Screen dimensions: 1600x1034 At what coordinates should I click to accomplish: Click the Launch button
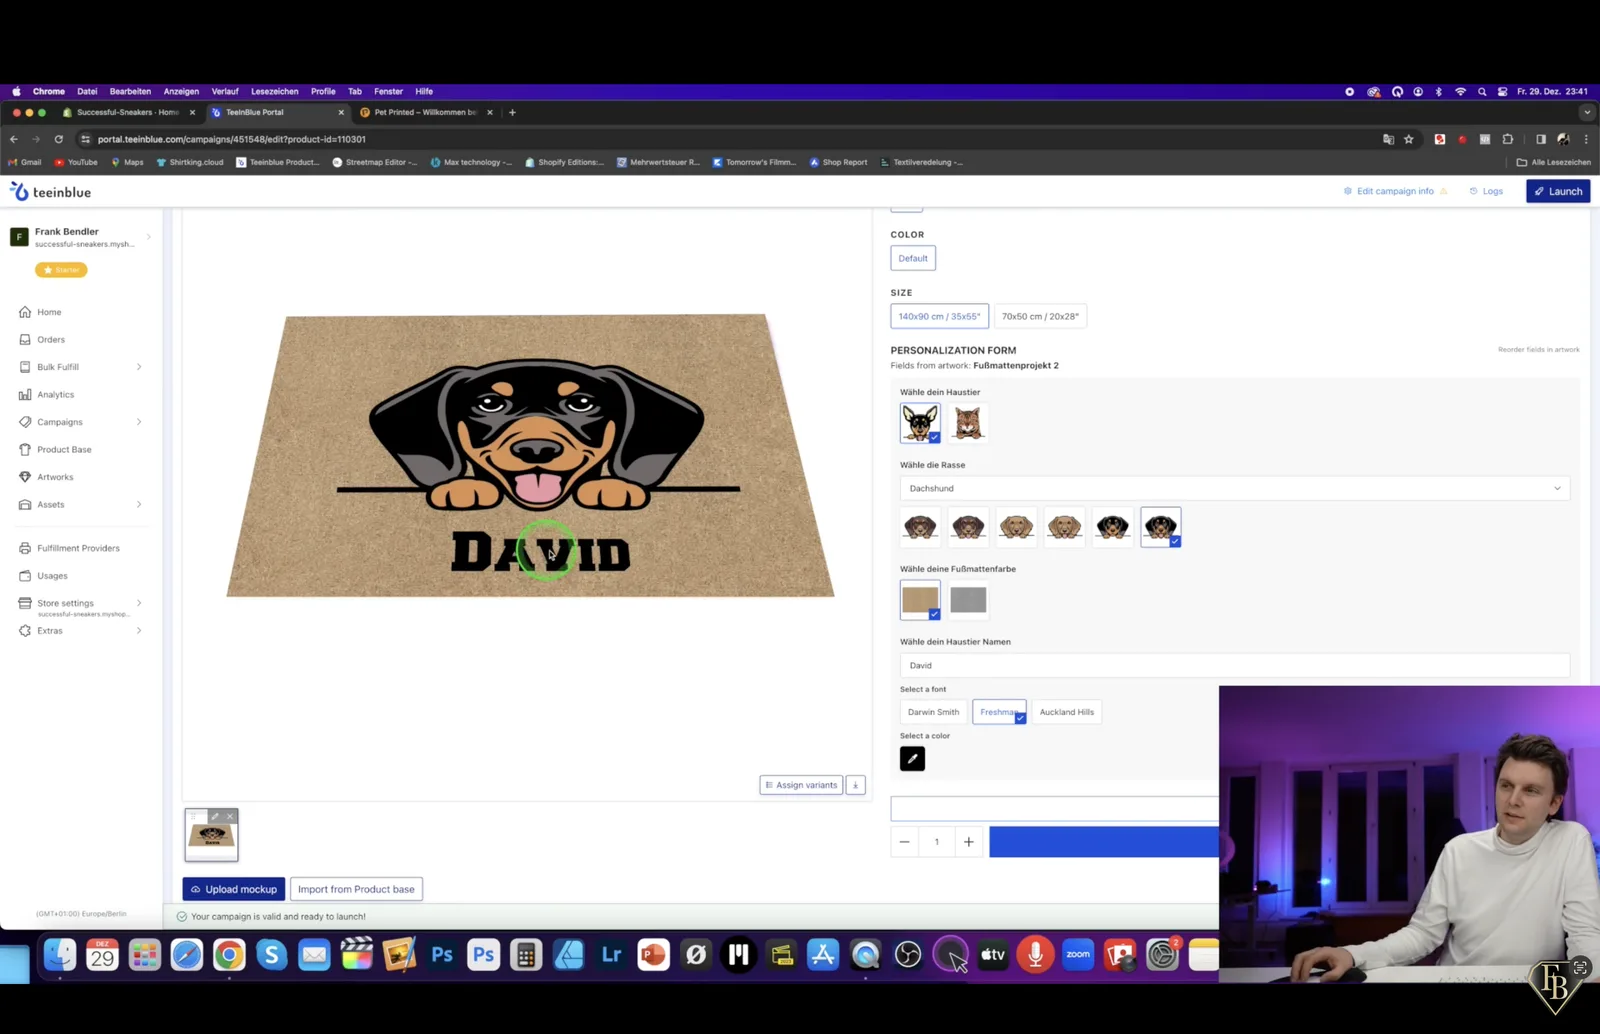click(1558, 191)
